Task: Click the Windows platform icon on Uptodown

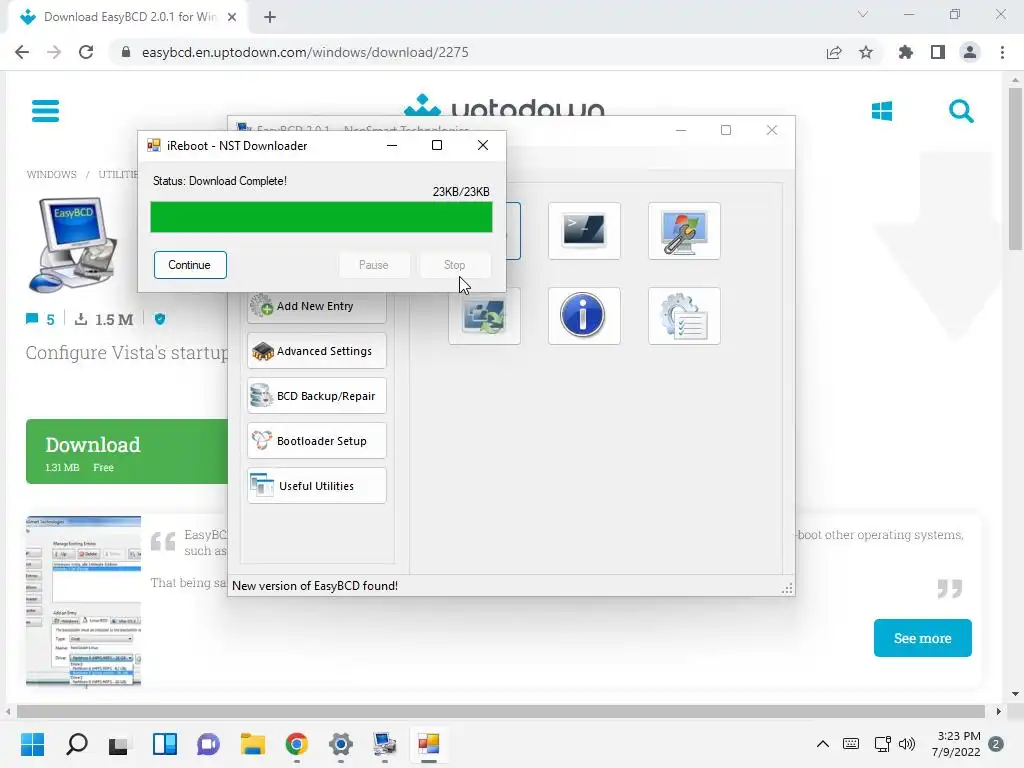Action: pos(882,111)
